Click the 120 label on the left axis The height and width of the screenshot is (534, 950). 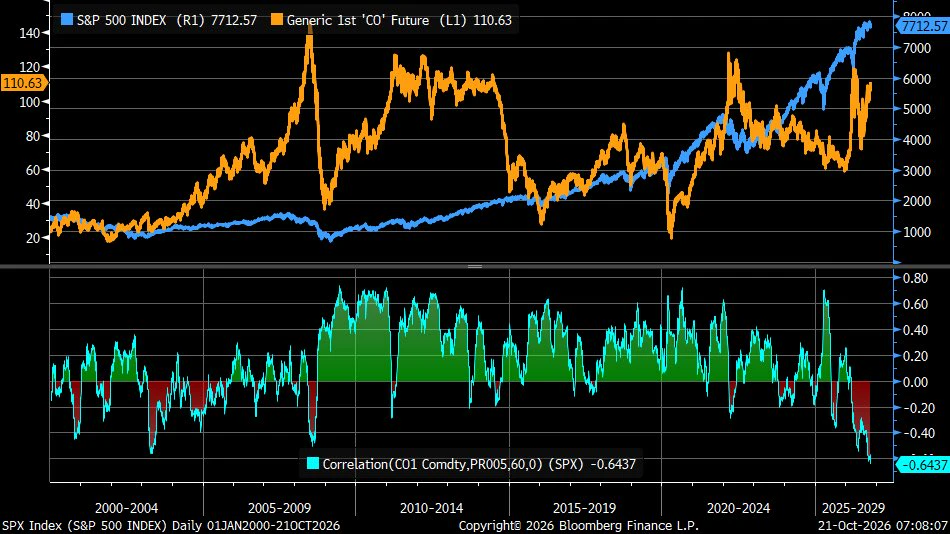pyautogui.click(x=30, y=67)
